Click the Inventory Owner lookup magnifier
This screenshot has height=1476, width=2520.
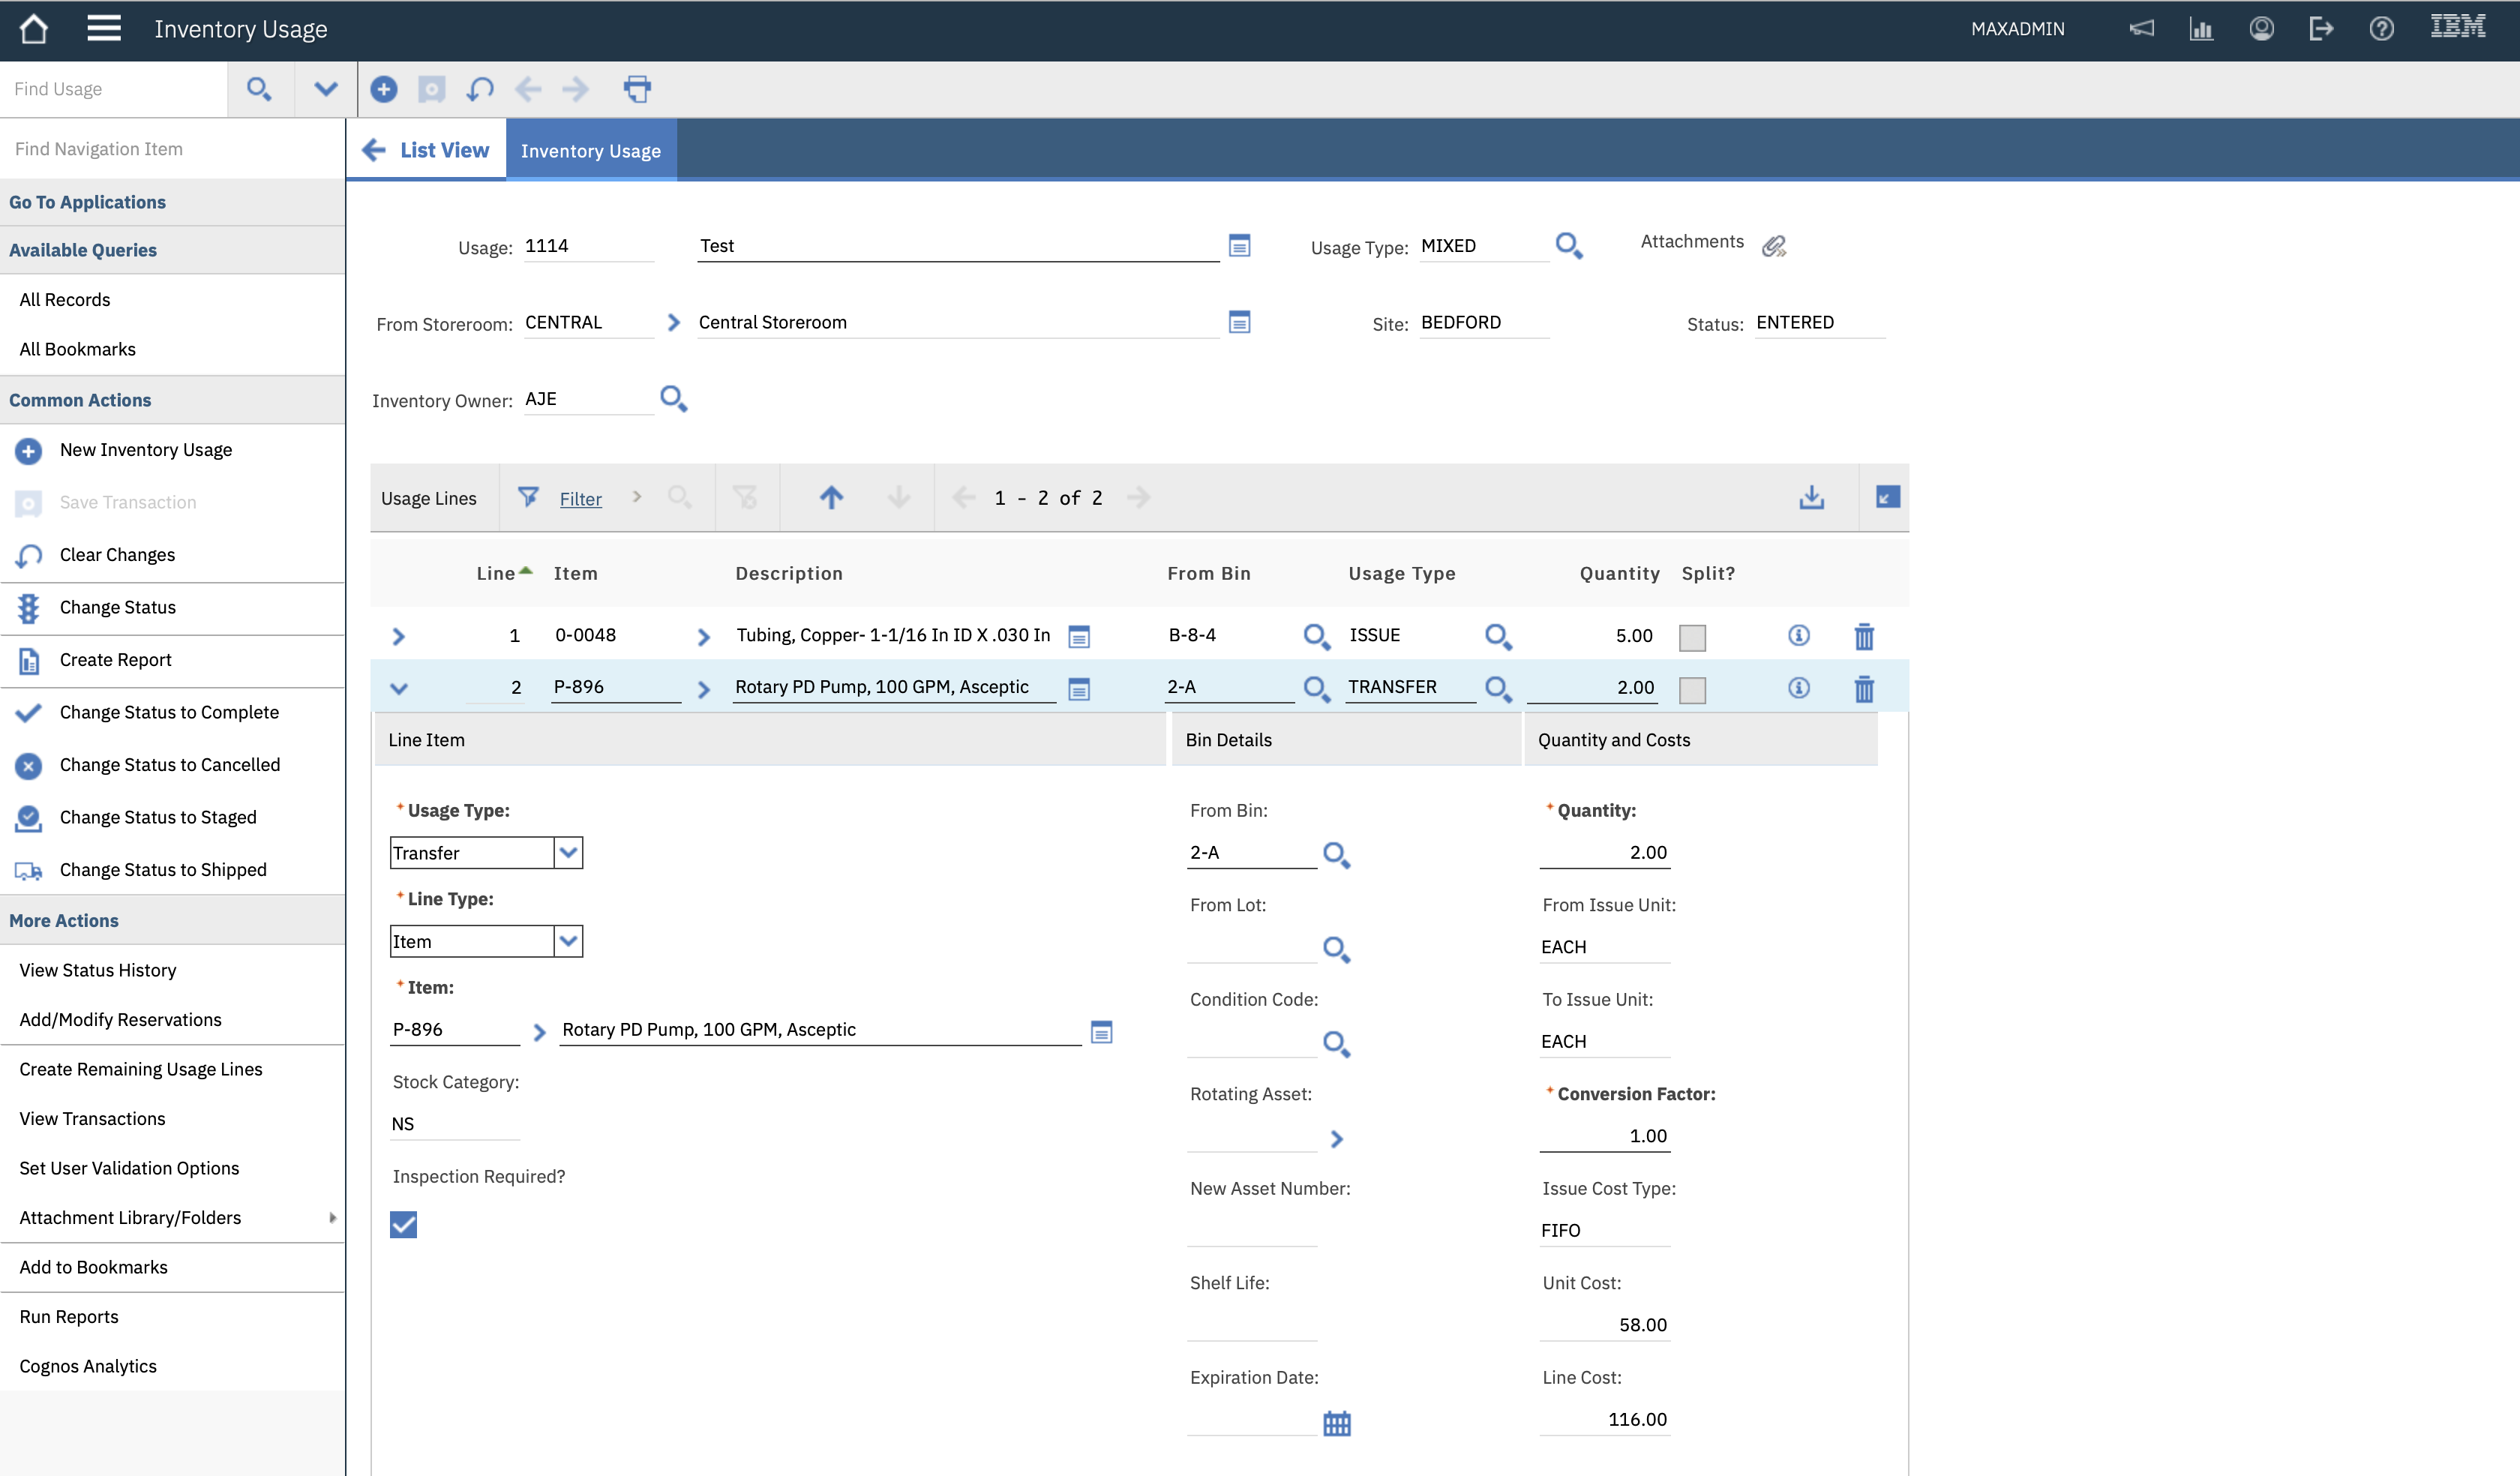pyautogui.click(x=673, y=398)
